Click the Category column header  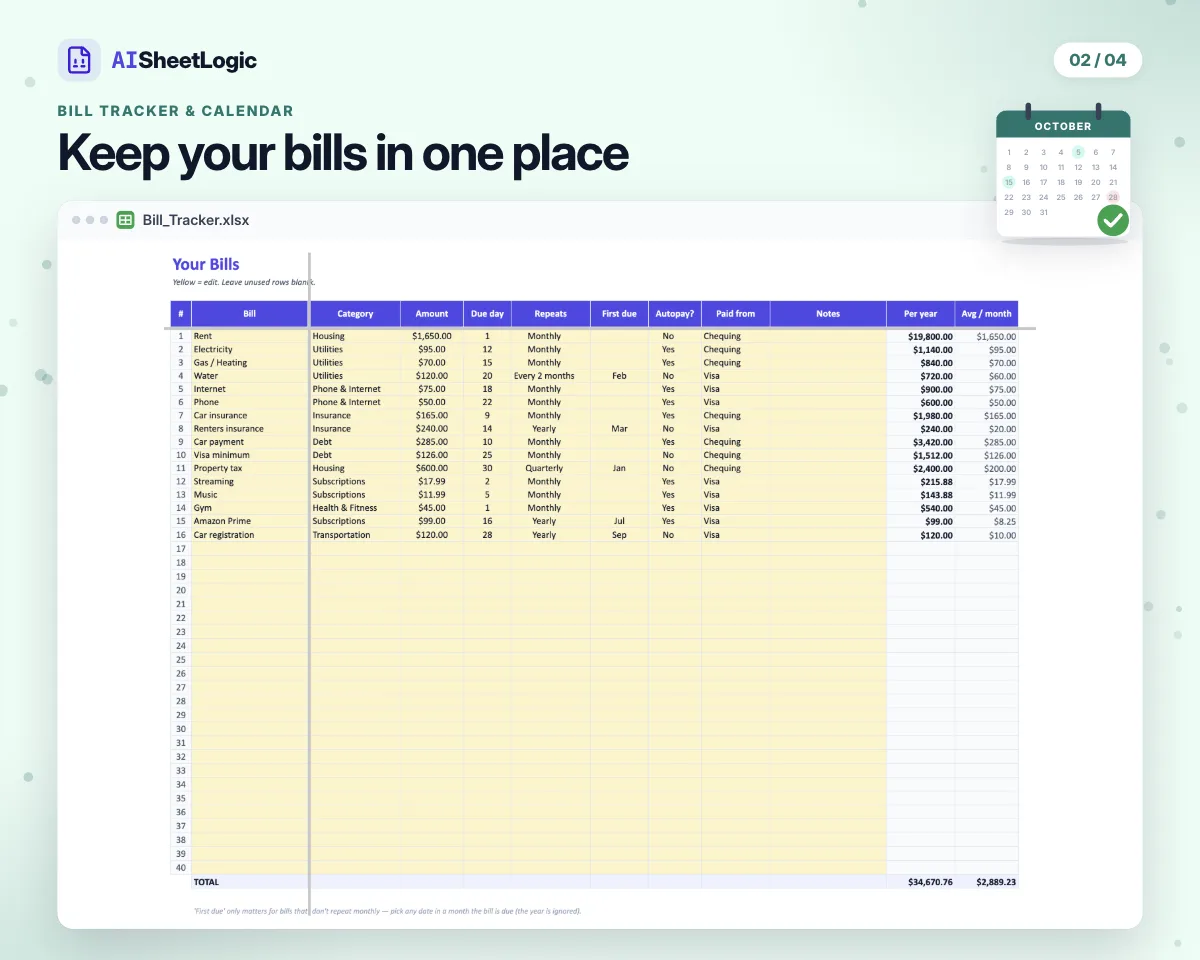355,314
